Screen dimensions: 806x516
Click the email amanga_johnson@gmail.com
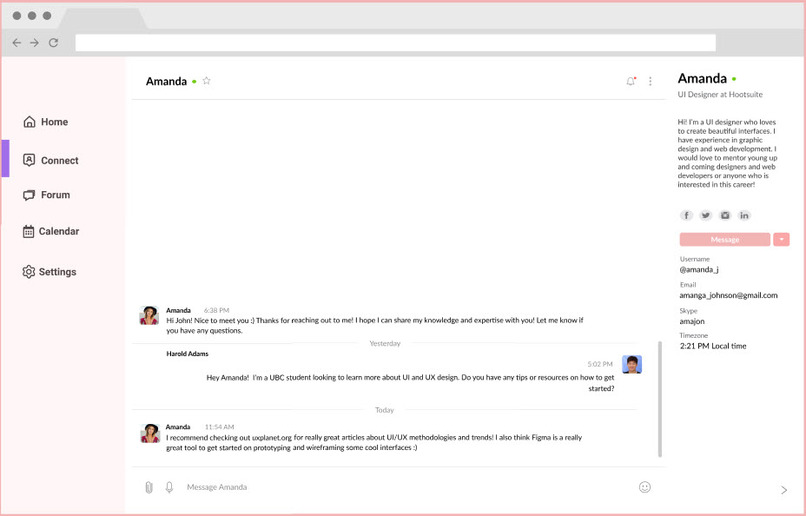[x=728, y=295]
